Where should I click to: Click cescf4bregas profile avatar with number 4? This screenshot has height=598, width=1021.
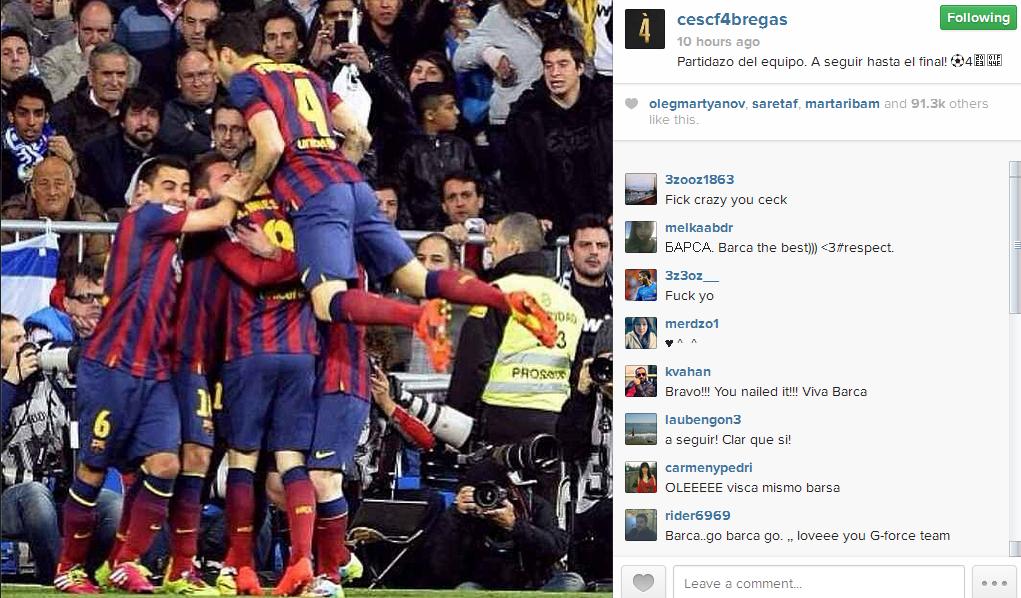[x=645, y=29]
